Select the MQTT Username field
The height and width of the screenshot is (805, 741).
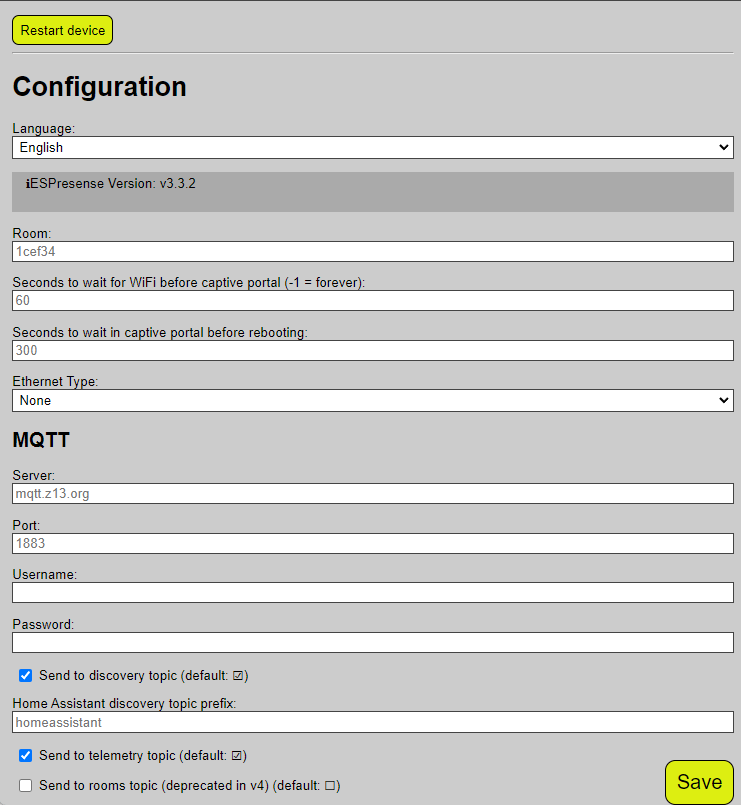click(x=370, y=592)
